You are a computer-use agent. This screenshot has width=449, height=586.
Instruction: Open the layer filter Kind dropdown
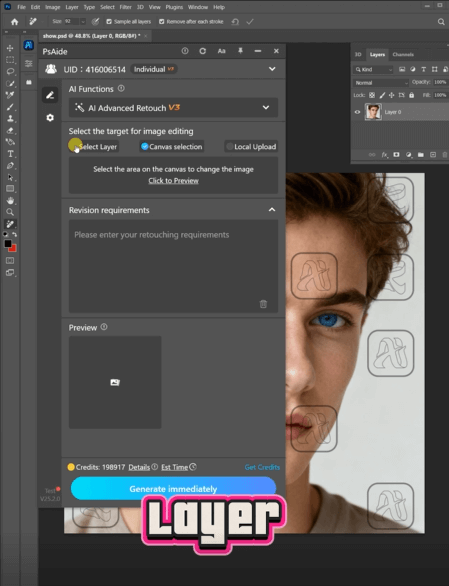pos(373,70)
